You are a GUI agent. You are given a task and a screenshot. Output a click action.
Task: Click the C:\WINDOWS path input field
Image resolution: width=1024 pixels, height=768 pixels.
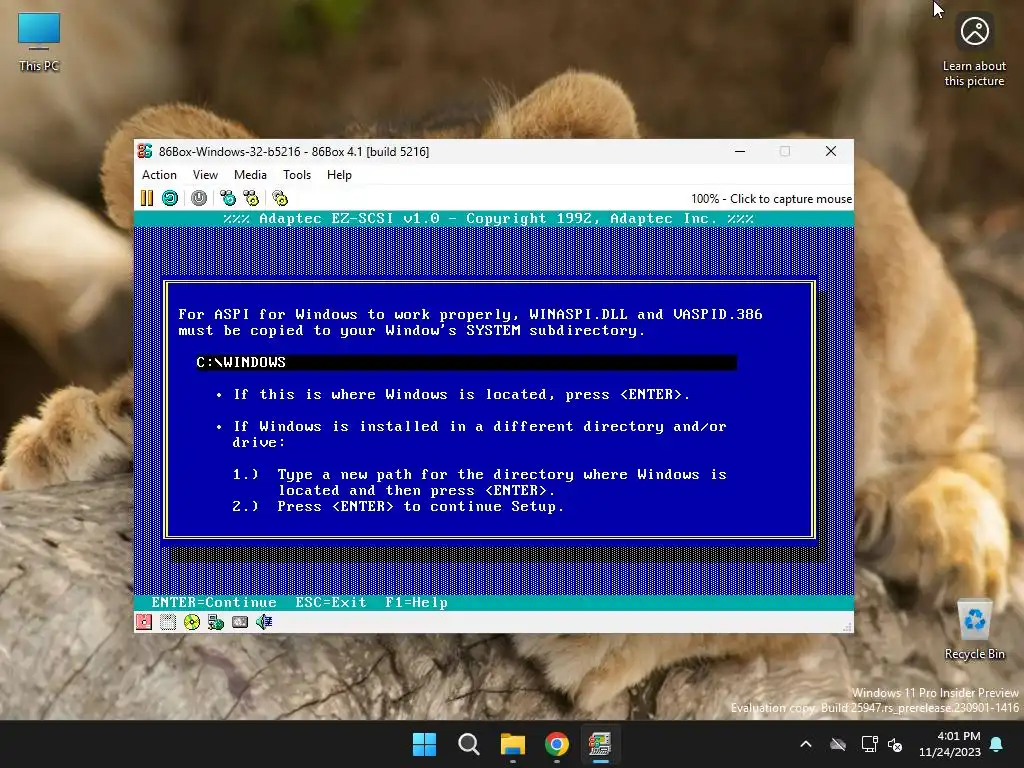point(466,362)
